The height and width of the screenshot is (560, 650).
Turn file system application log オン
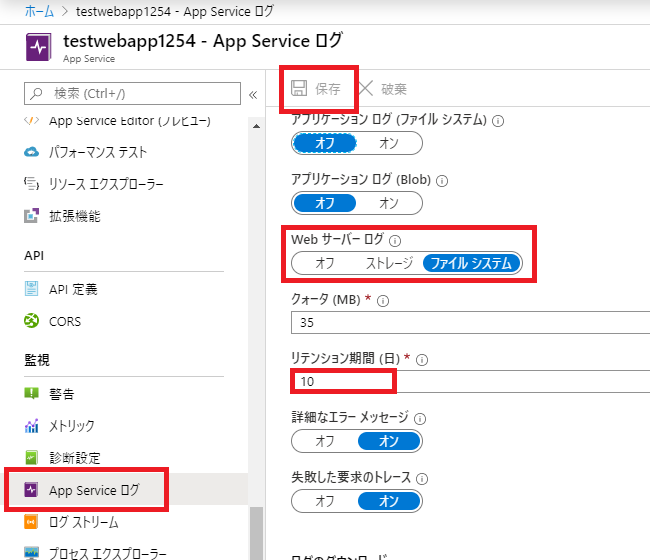(x=389, y=143)
